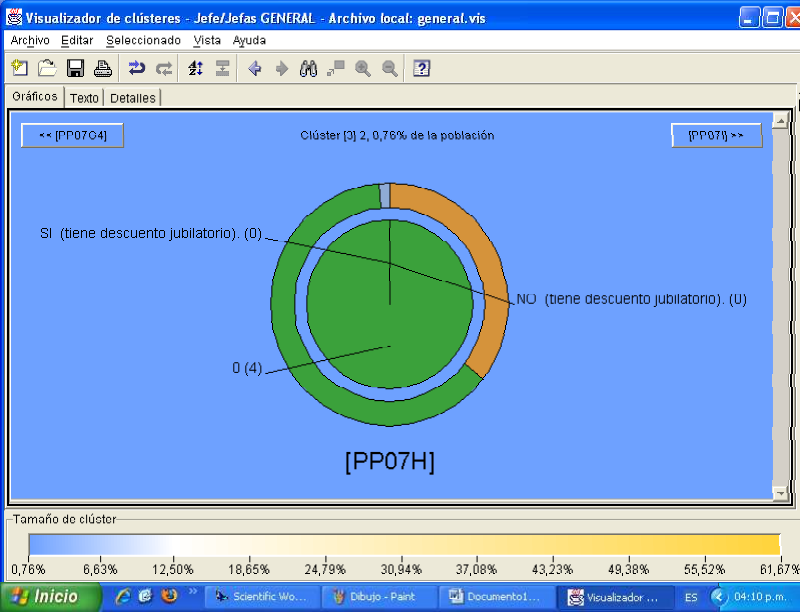This screenshot has width=800, height=612.
Task: Click the blue undo arrows icon
Action: [137, 68]
